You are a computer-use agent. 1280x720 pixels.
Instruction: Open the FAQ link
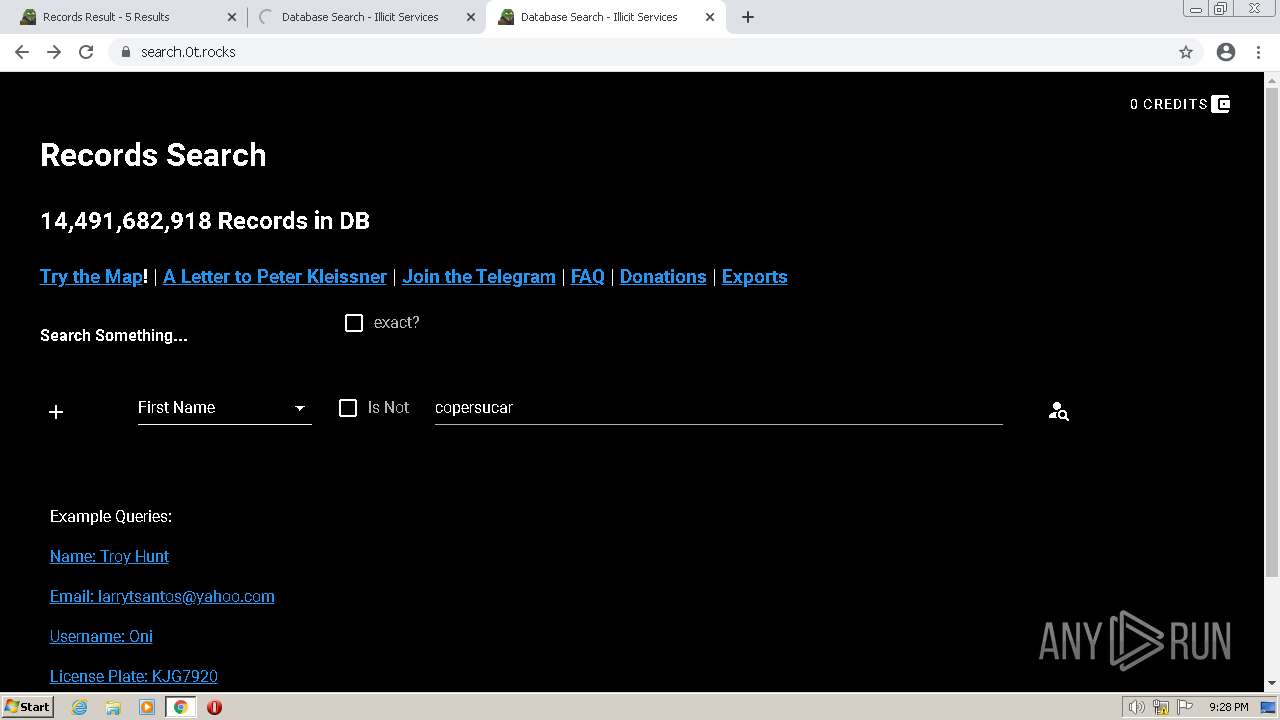point(588,277)
